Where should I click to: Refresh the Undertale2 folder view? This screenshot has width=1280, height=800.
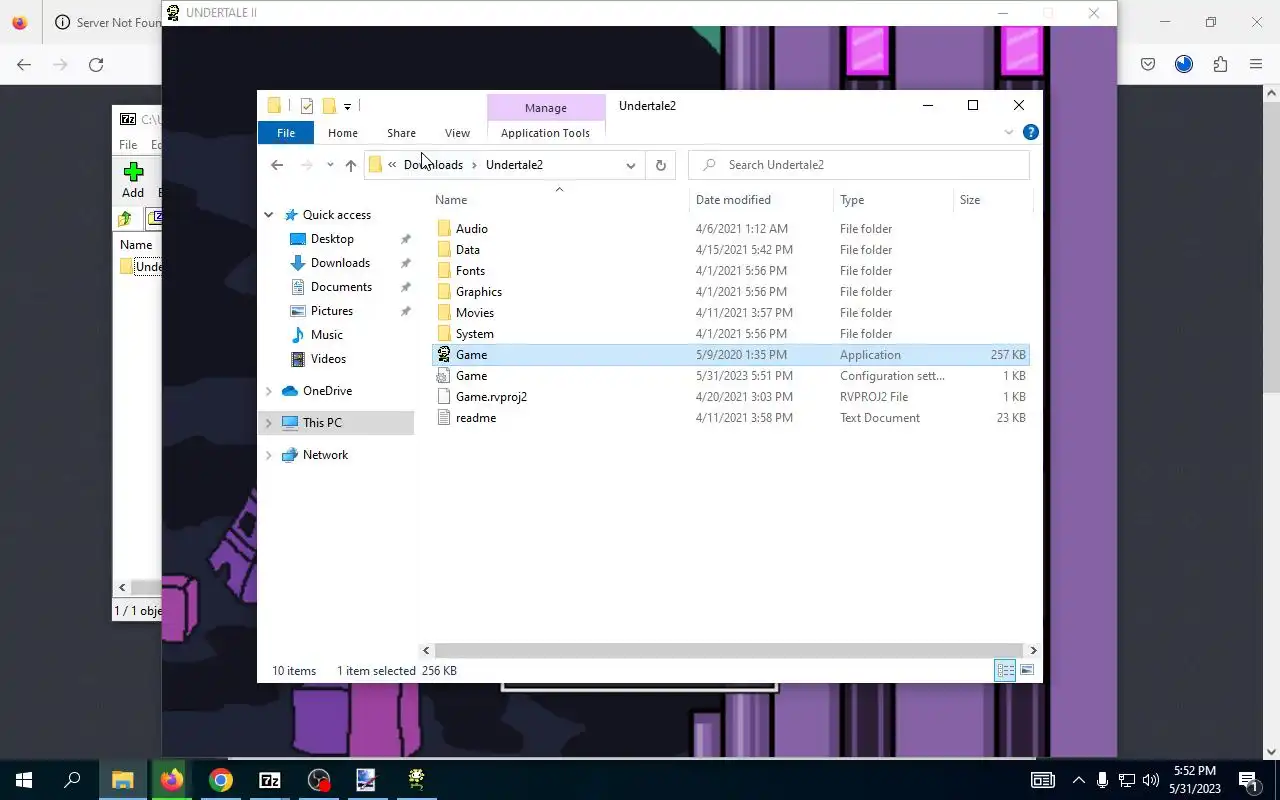[660, 165]
